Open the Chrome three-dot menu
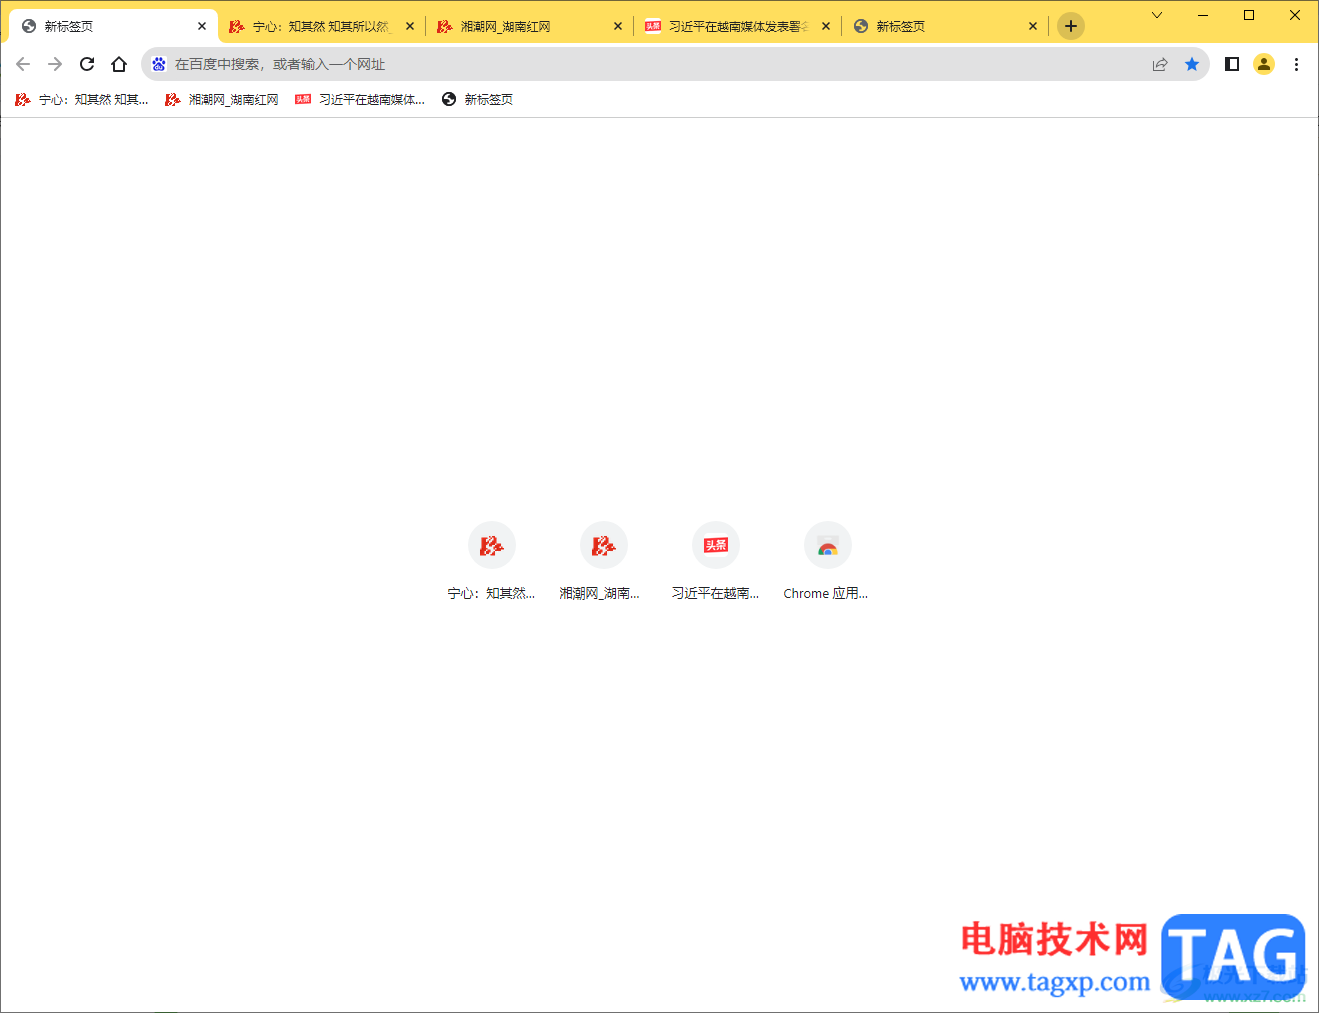Image resolution: width=1319 pixels, height=1013 pixels. coord(1296,64)
